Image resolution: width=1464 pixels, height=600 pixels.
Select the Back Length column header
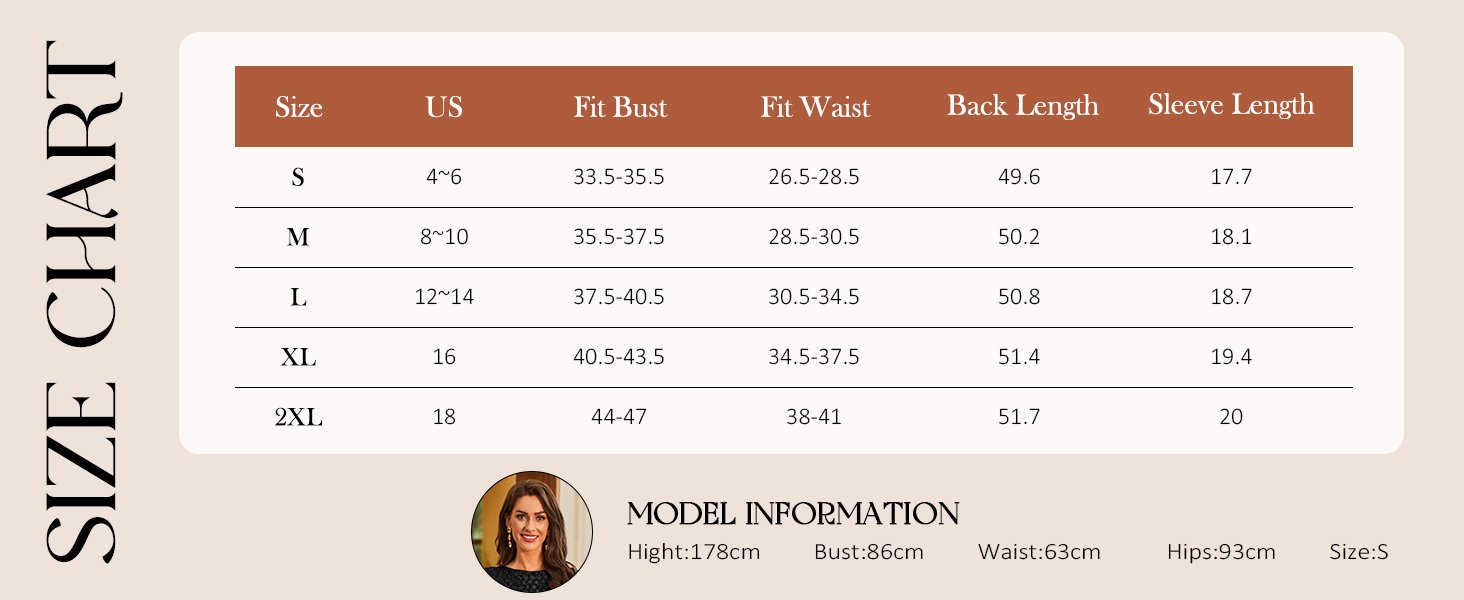1023,106
